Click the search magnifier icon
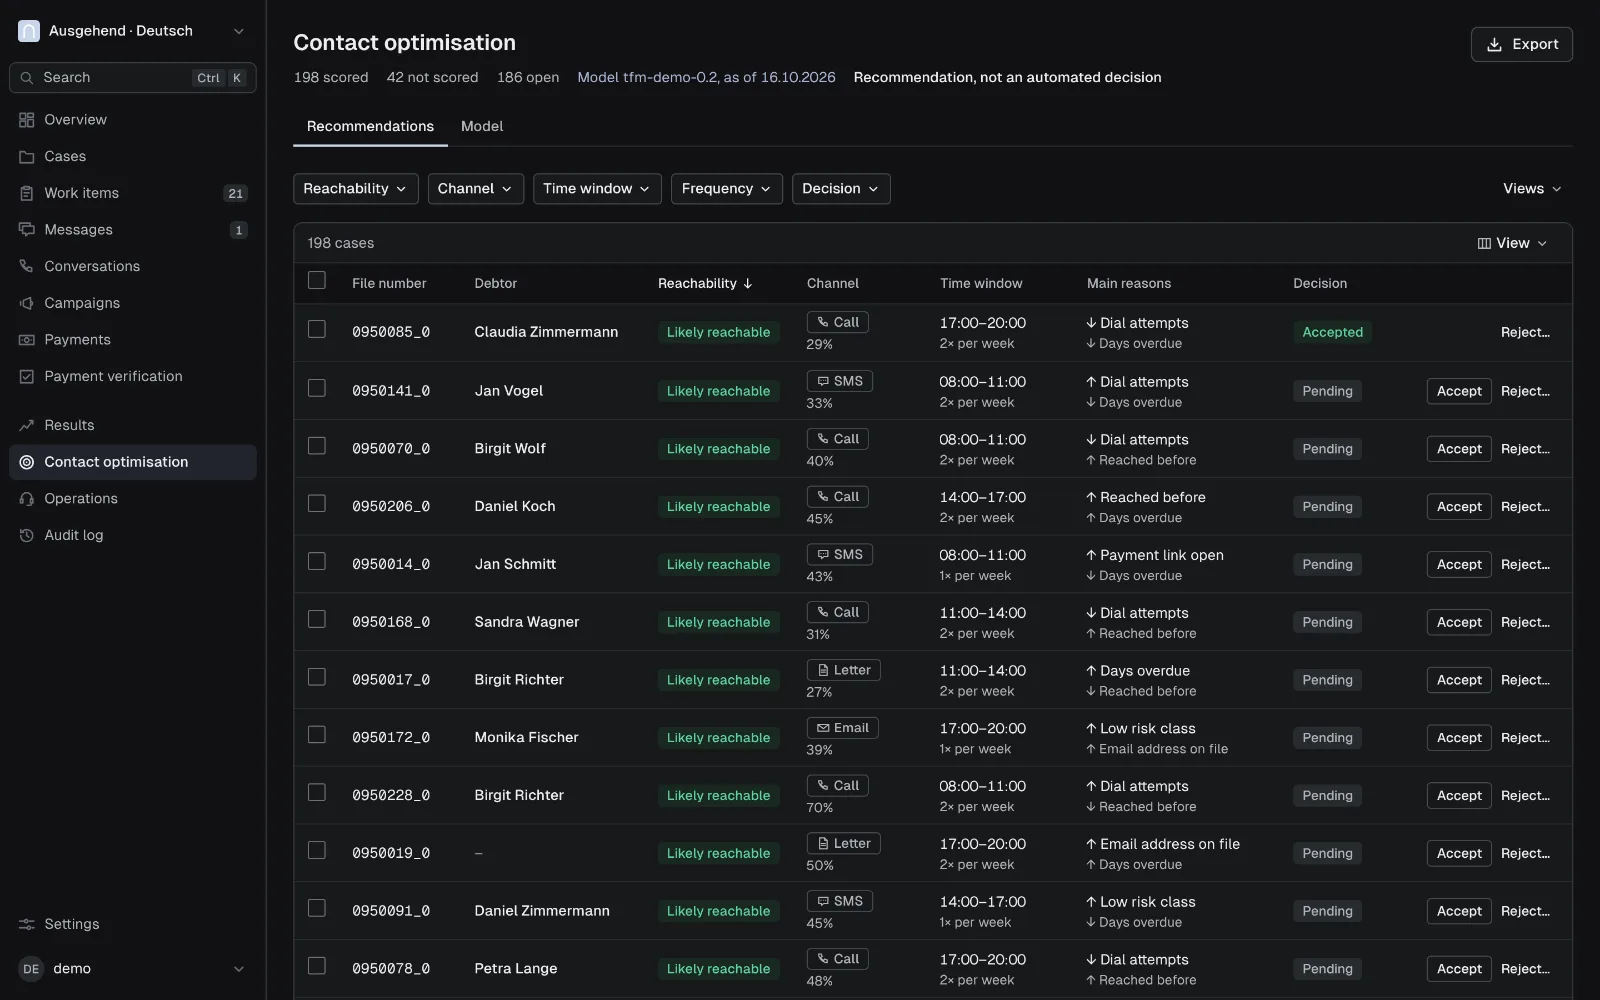 coord(27,78)
